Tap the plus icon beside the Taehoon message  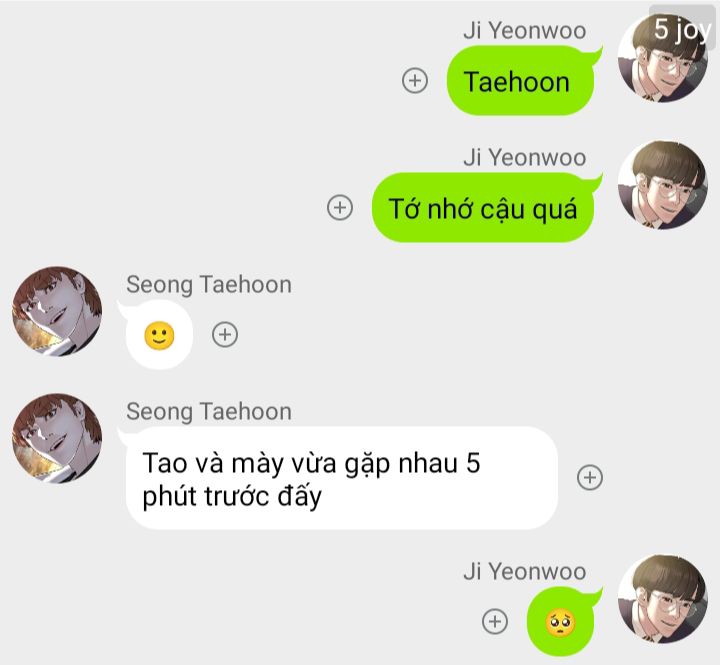pos(415,81)
